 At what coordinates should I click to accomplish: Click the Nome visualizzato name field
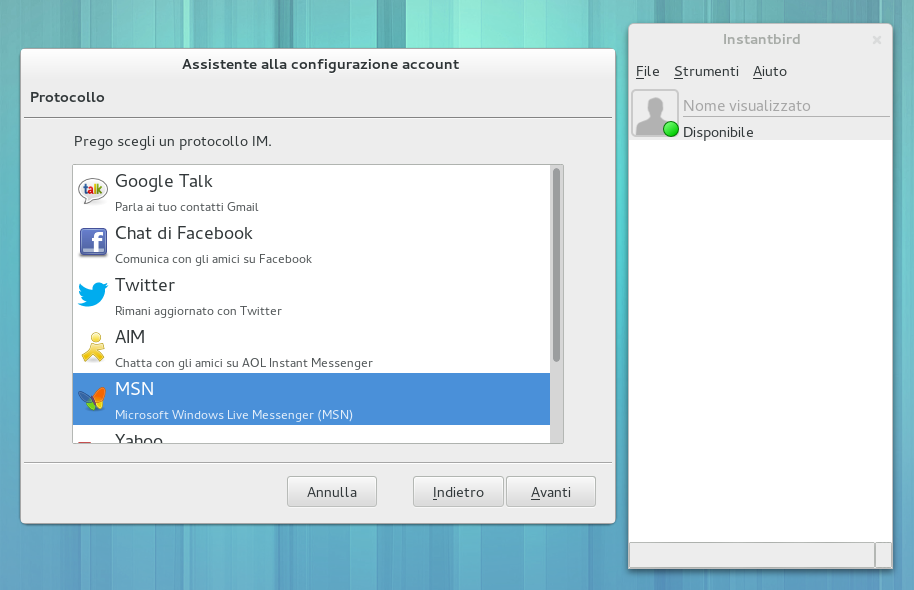click(786, 106)
